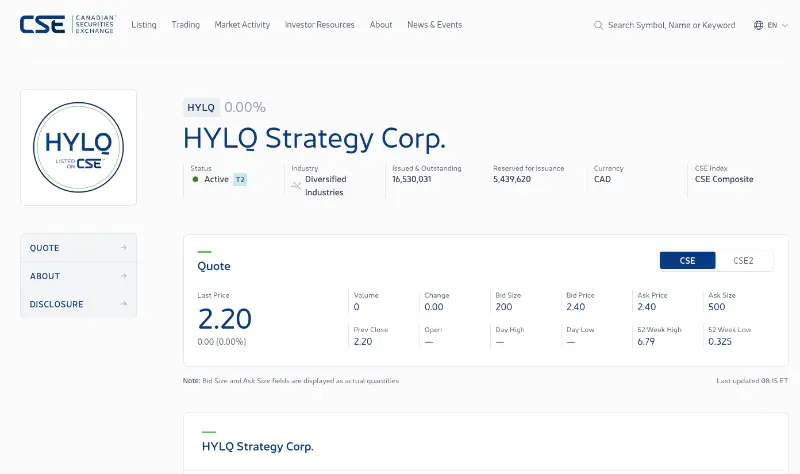The height and width of the screenshot is (474, 800).
Task: Click the Reserved for Issuance value 5,439,620
Action: point(512,179)
